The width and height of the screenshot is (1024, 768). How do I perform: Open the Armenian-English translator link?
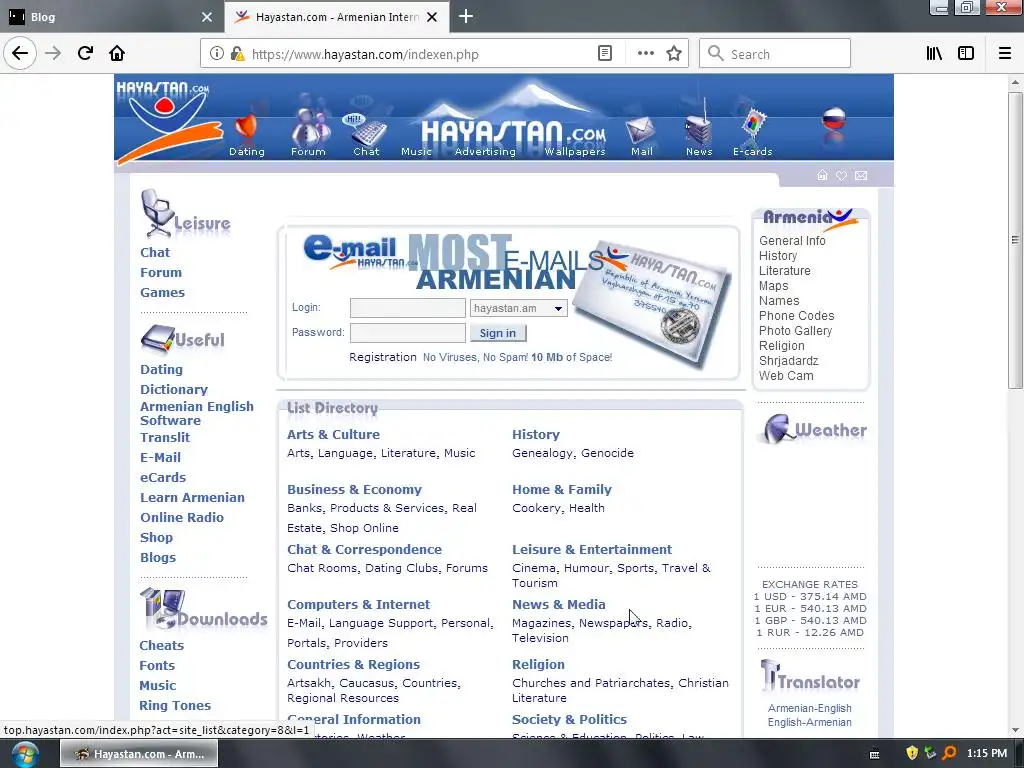(809, 709)
